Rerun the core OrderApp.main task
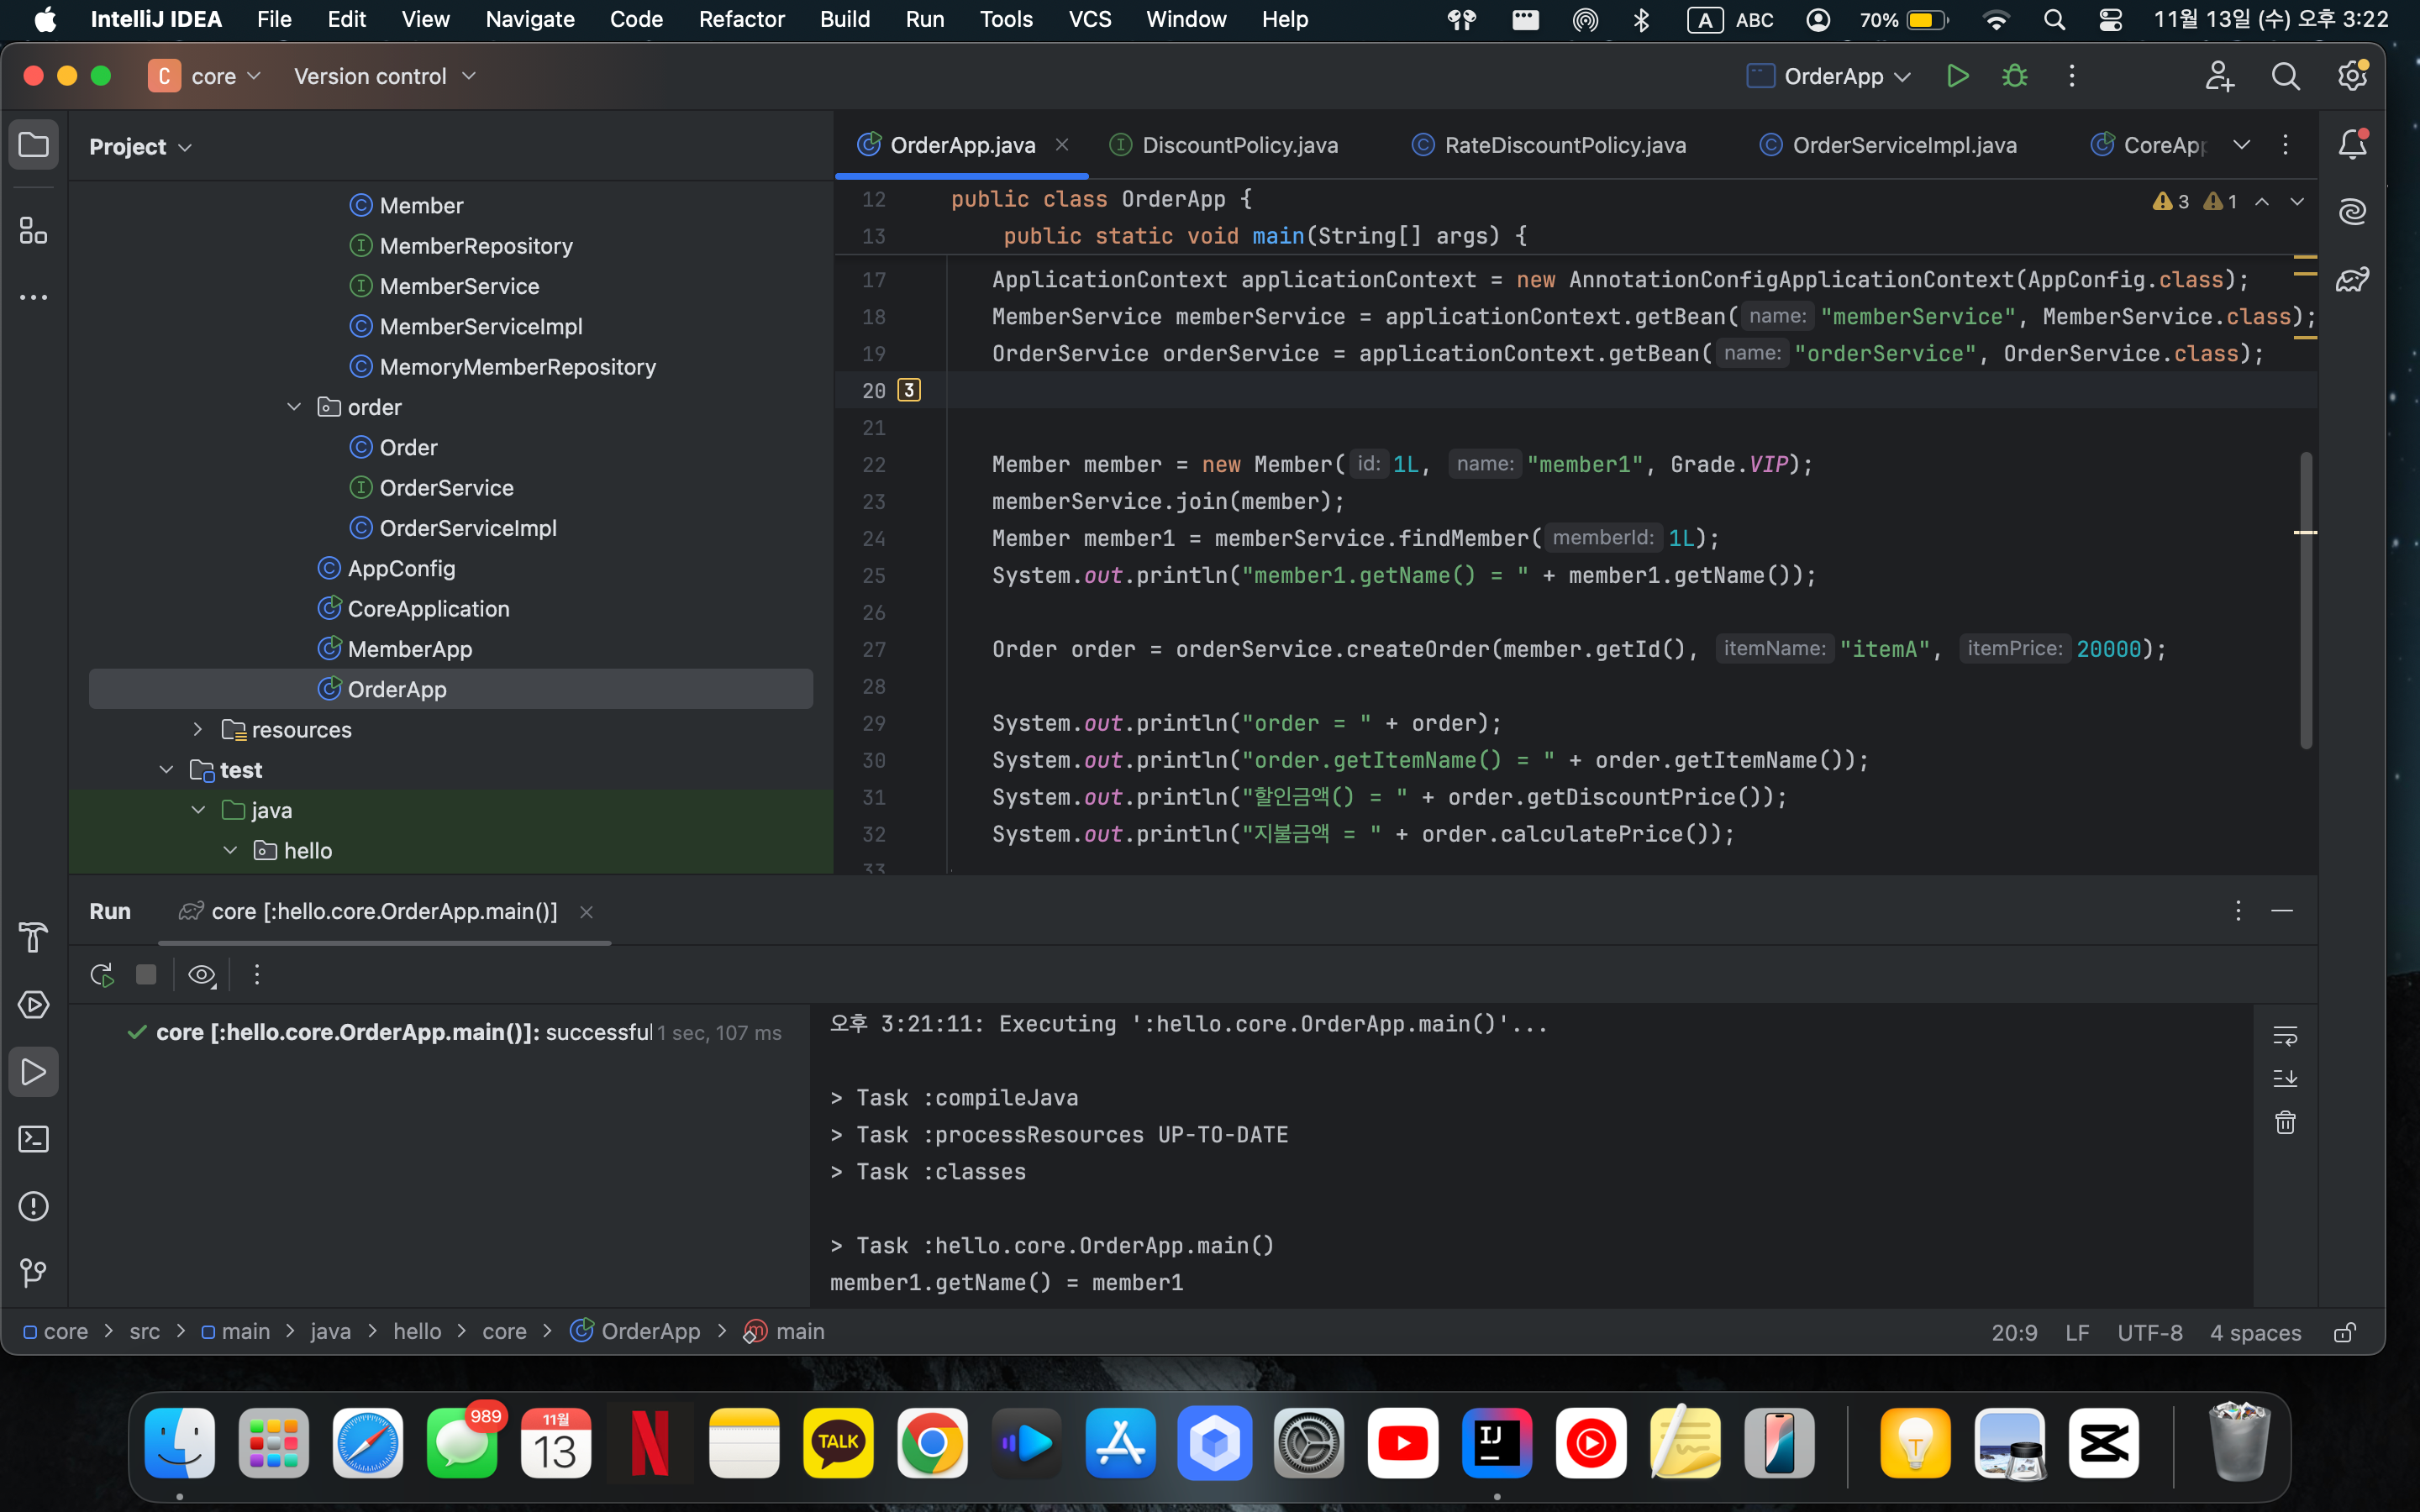The width and height of the screenshot is (2420, 1512). click(102, 975)
